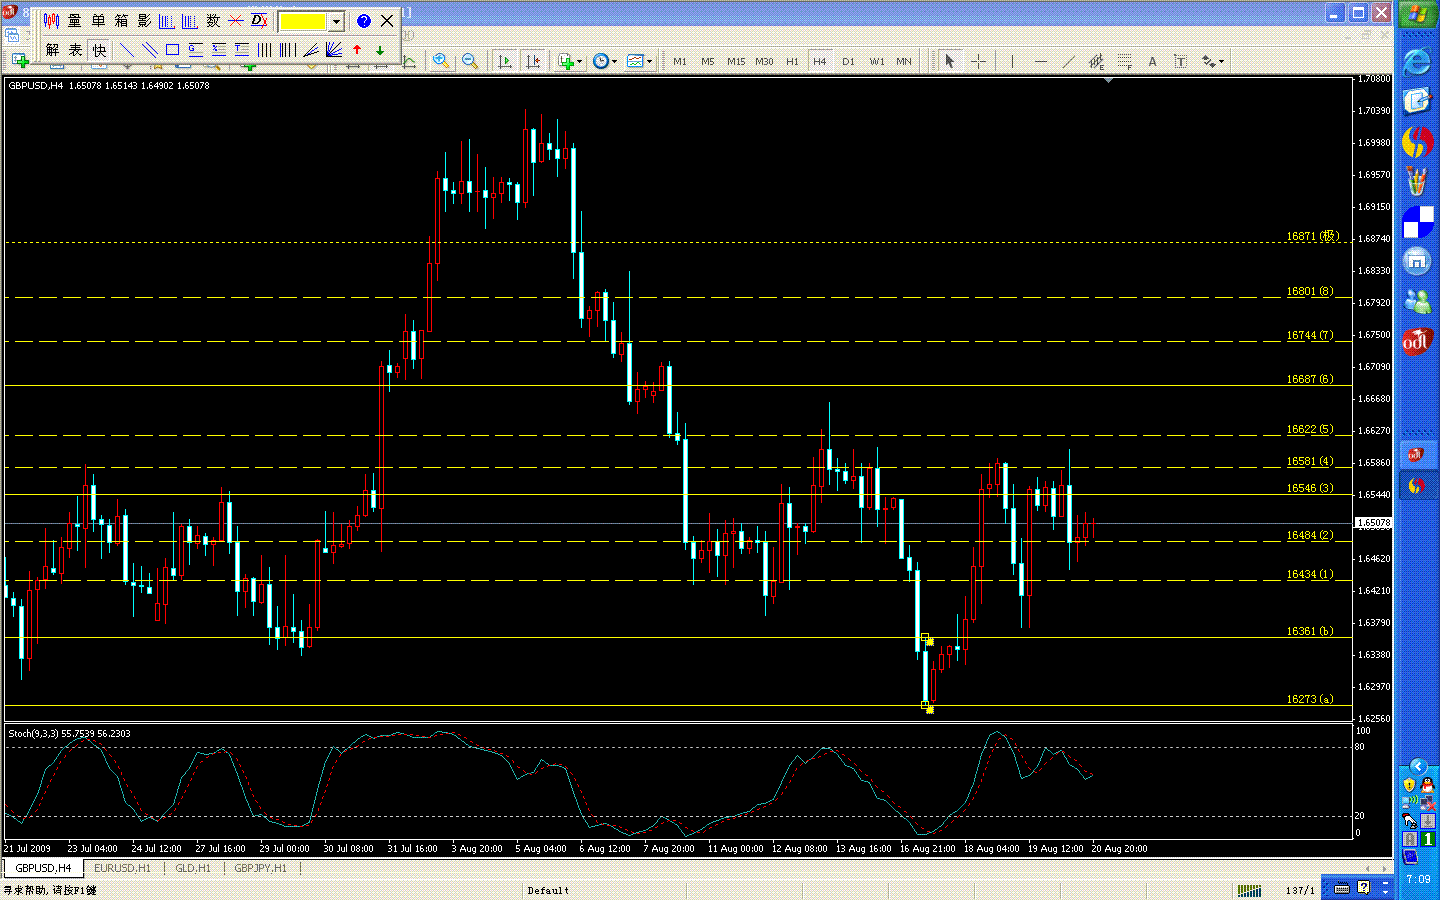Viewport: 1440px width, 900px height.
Task: Click the 影 button in floating toolbar
Action: (144, 21)
